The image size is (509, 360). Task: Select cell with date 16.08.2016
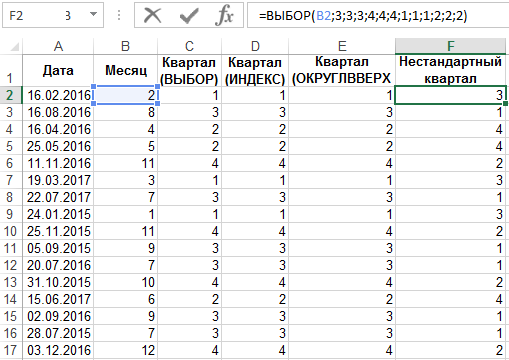(58, 112)
